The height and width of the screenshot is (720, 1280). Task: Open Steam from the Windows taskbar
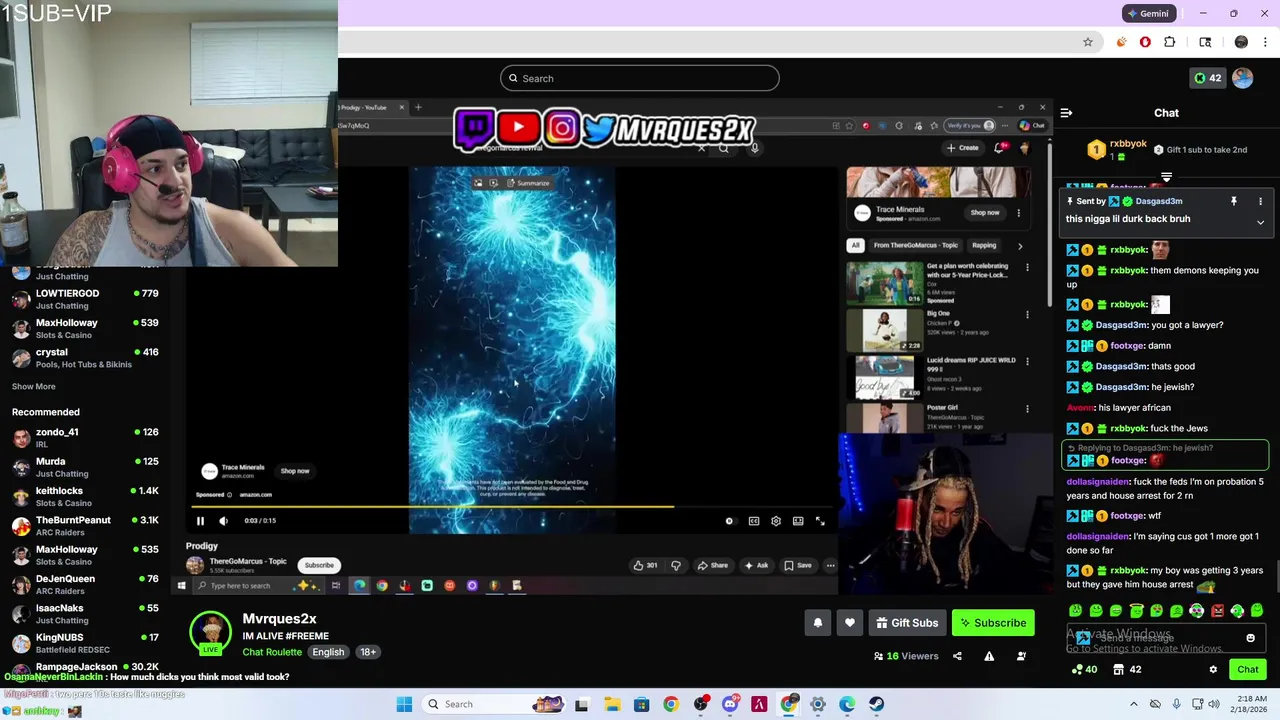pos(876,704)
